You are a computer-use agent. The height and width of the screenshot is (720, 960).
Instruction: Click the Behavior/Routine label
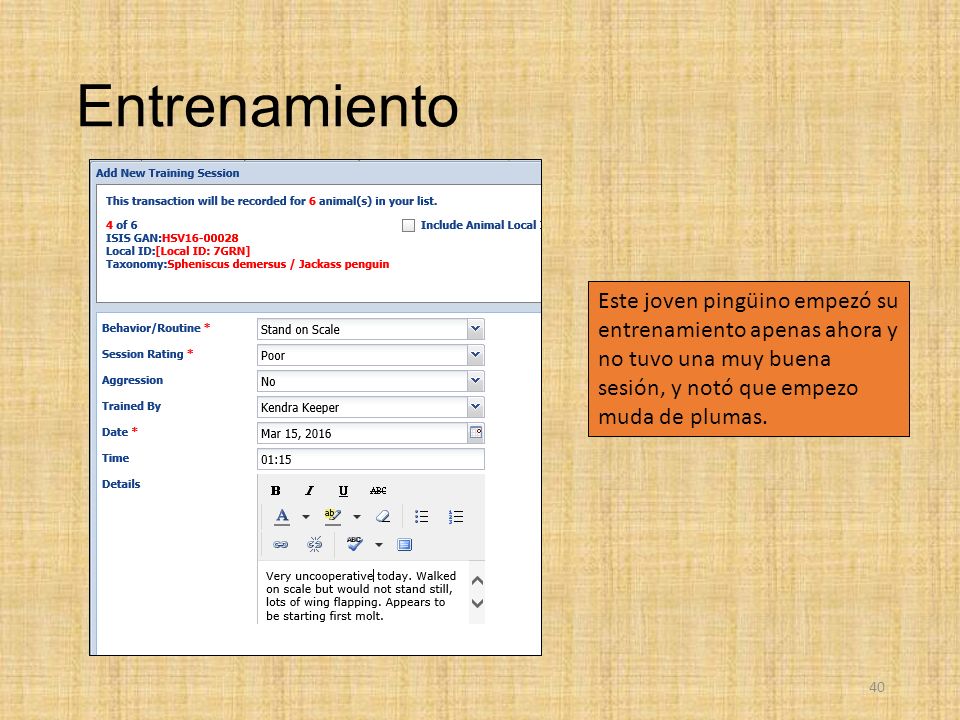[151, 328]
